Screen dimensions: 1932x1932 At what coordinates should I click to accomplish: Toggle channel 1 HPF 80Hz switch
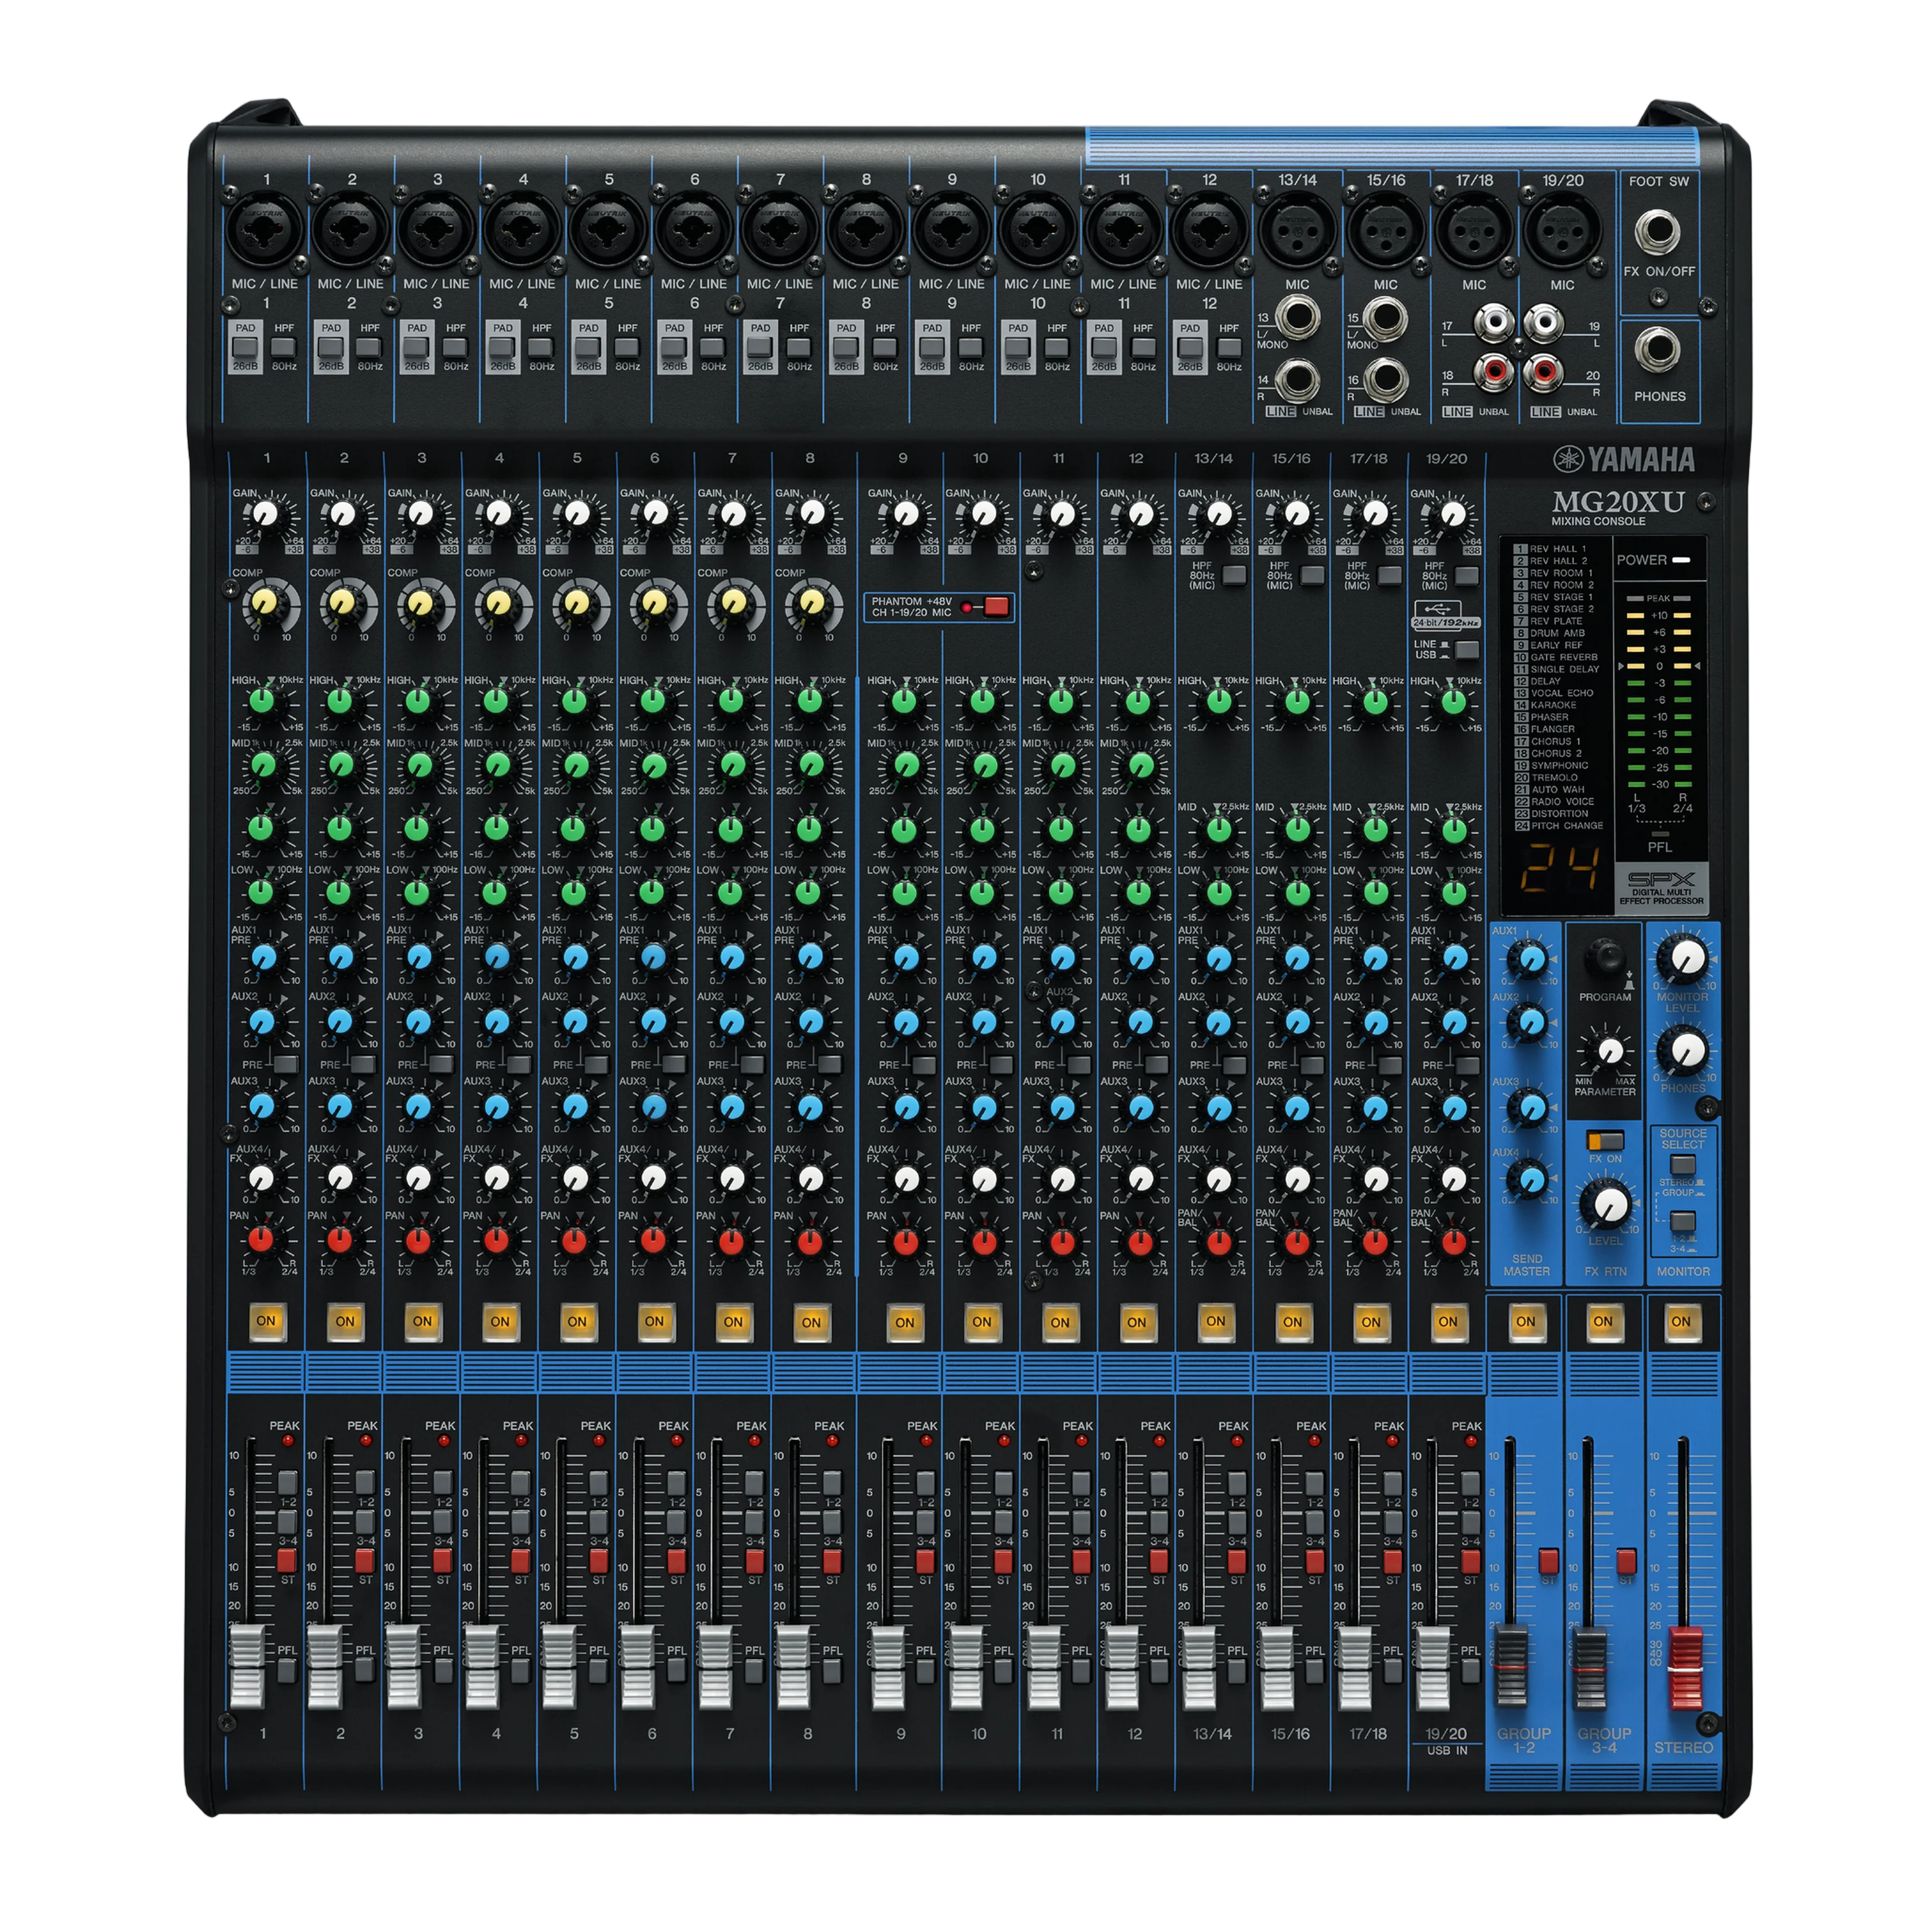(x=284, y=347)
